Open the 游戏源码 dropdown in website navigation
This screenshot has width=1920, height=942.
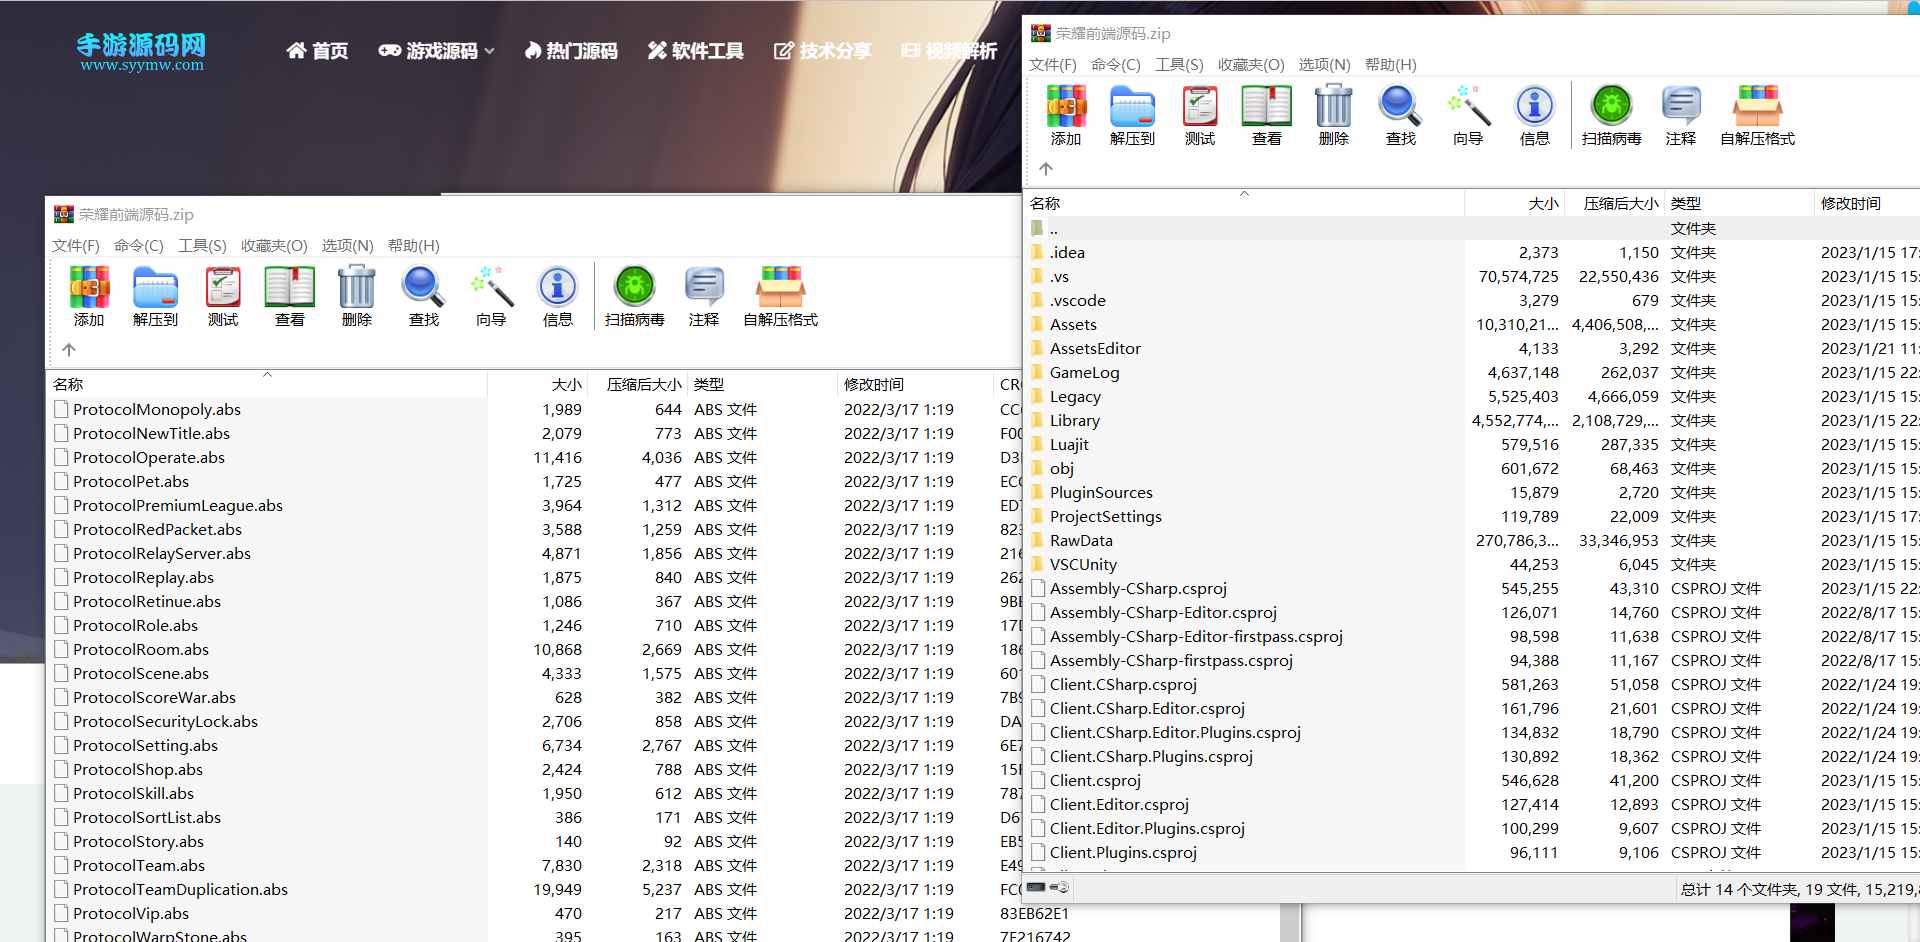point(437,51)
